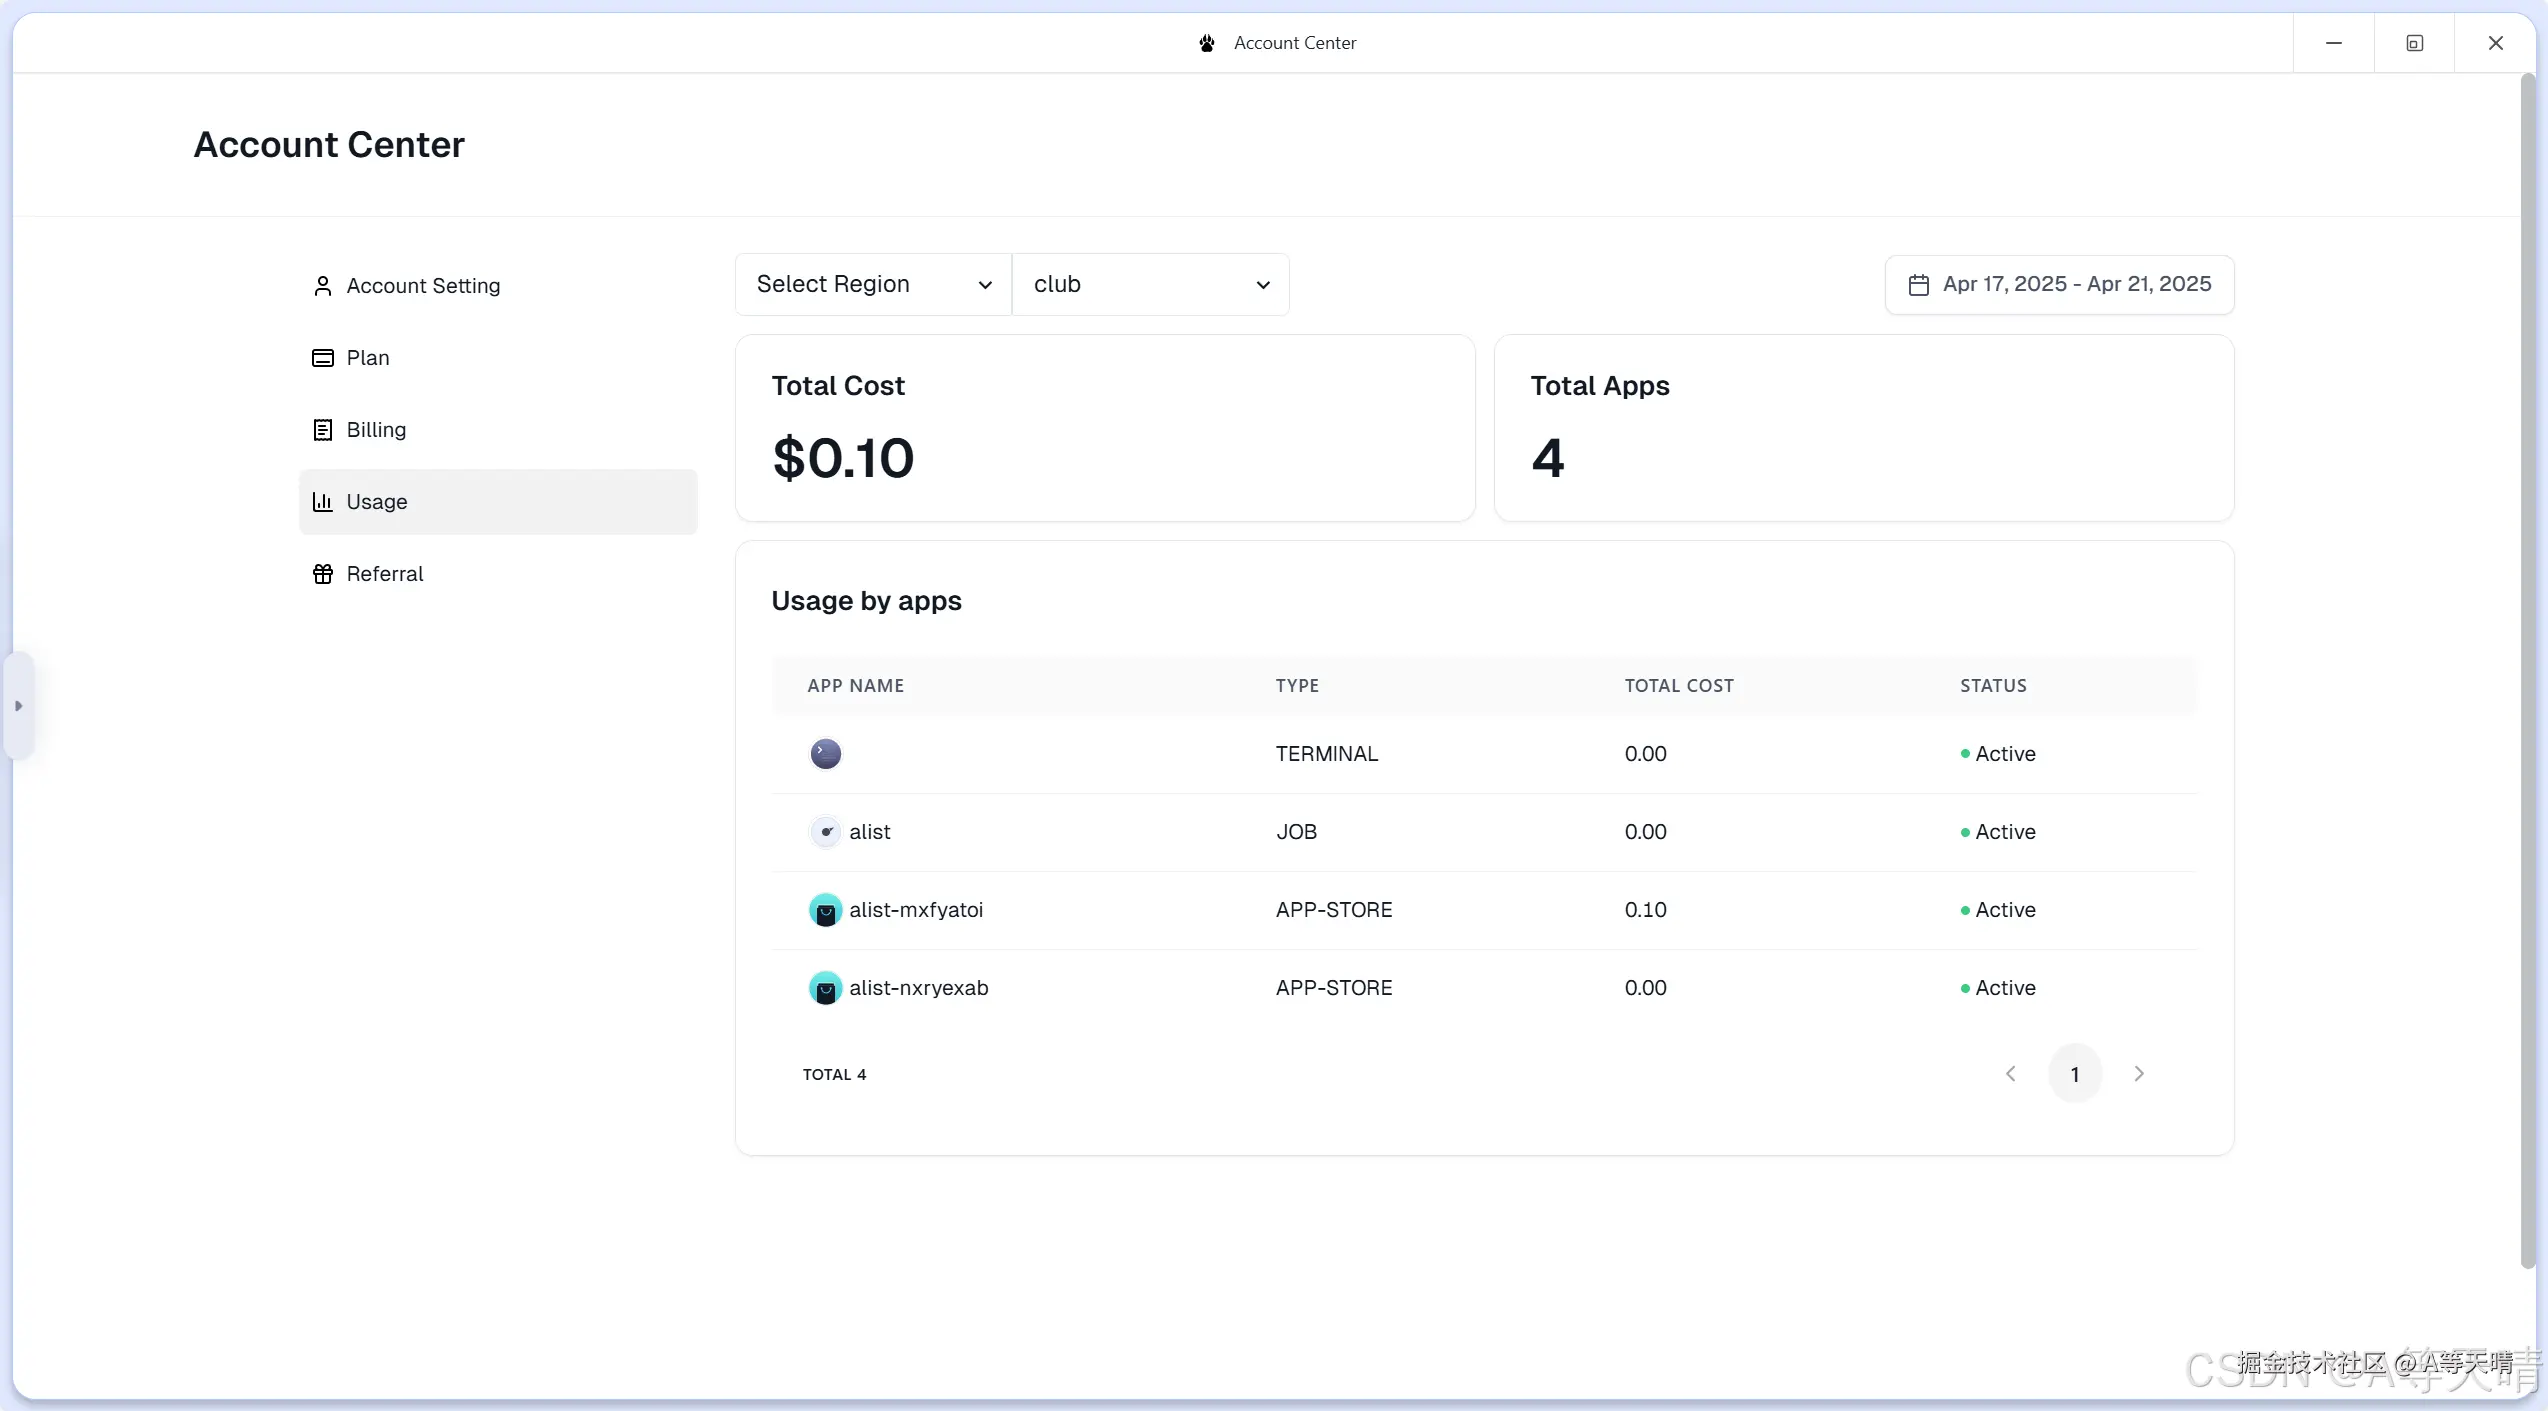This screenshot has width=2548, height=1411.
Task: Go to the previous page with the left chevron
Action: pos(2011,1074)
